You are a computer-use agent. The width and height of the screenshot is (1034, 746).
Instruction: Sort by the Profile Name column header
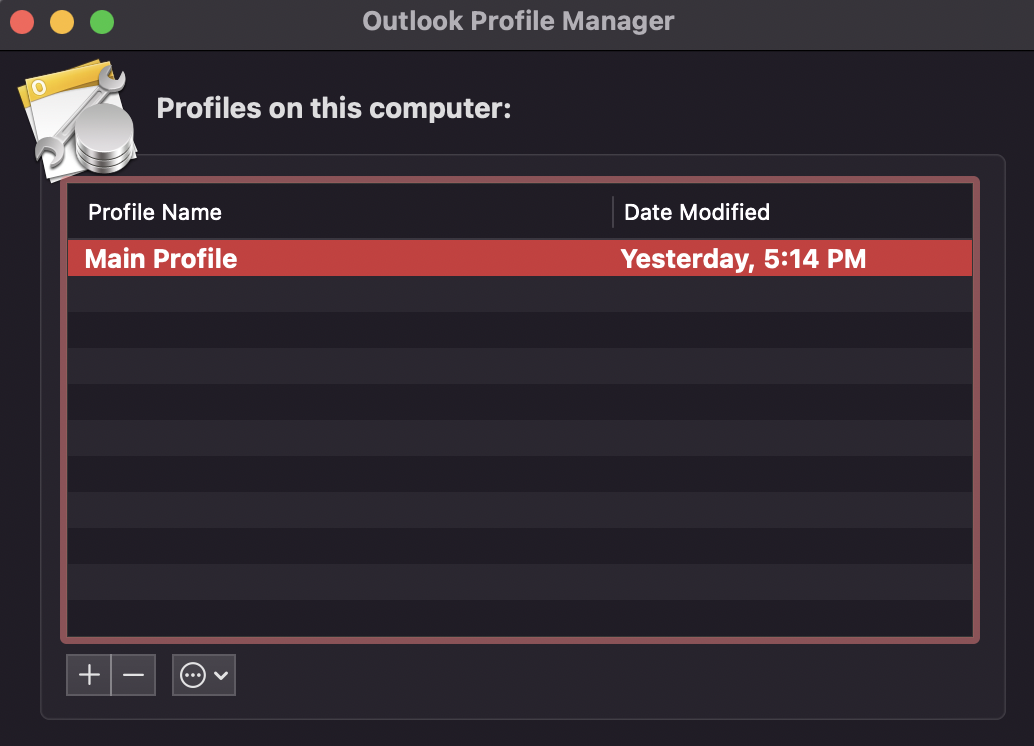click(155, 212)
